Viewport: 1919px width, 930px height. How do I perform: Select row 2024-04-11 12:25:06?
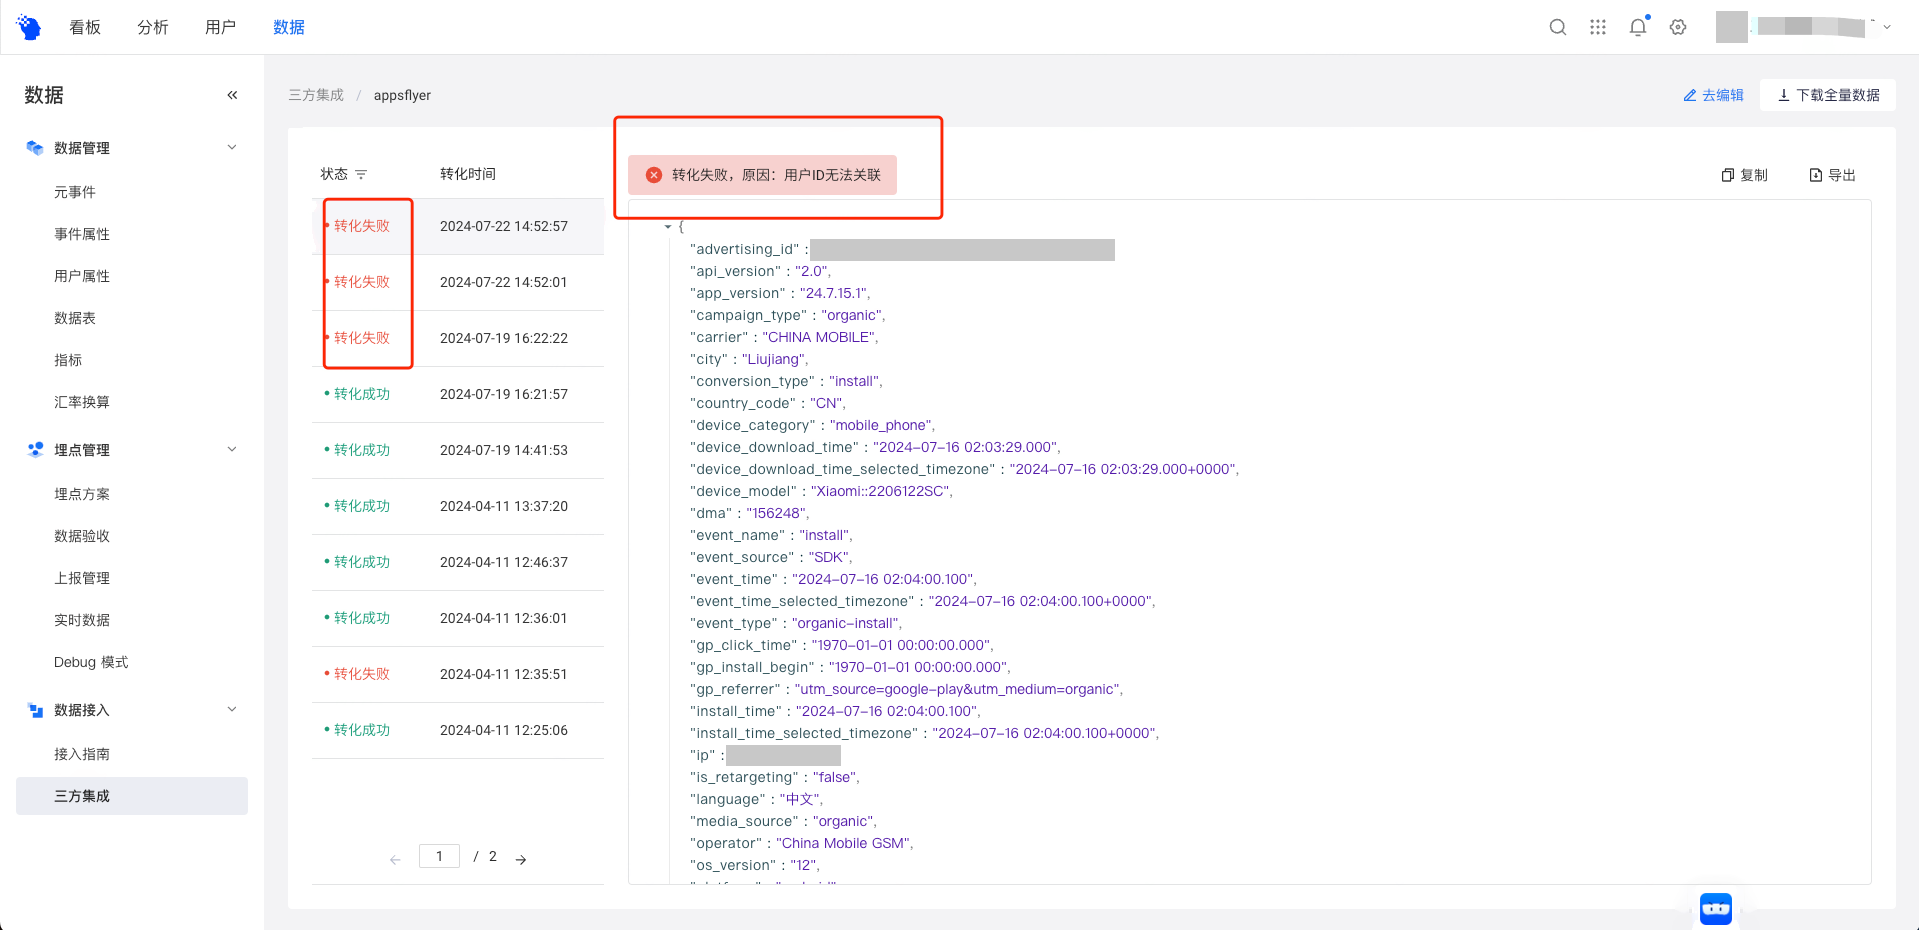(x=458, y=730)
